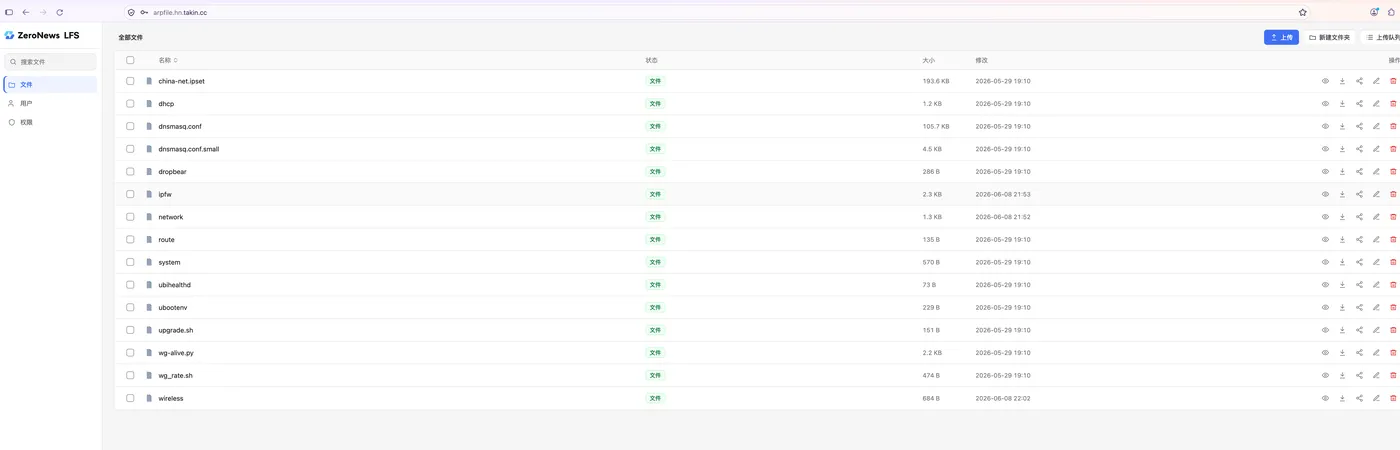This screenshot has width=1400, height=450.
Task: Delete the wireless file
Action: coord(1393,398)
